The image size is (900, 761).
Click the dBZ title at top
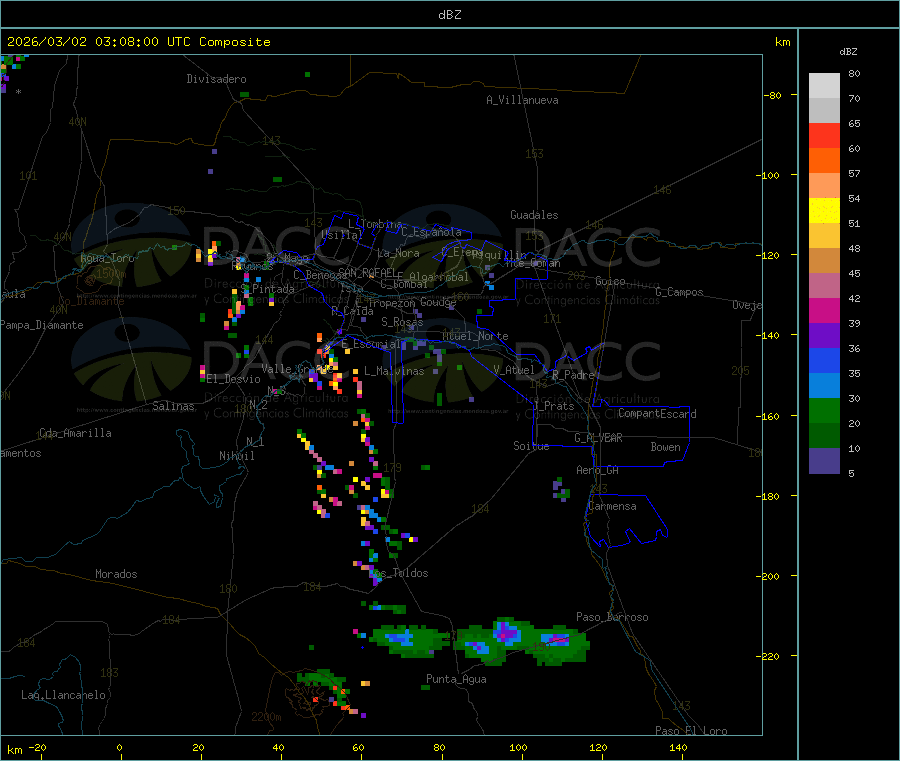pyautogui.click(x=449, y=15)
